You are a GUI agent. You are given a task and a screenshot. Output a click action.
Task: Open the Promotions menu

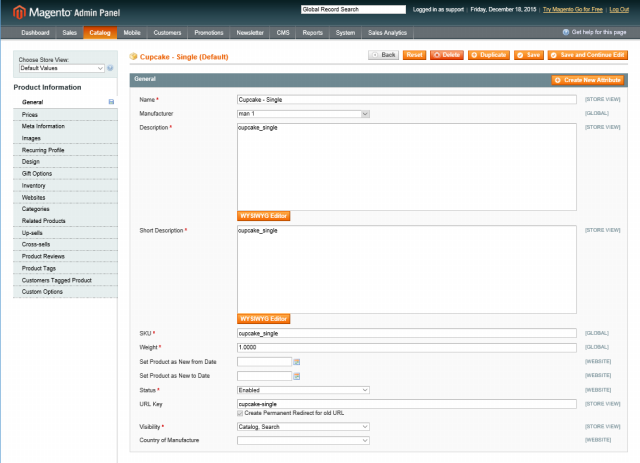(208, 33)
